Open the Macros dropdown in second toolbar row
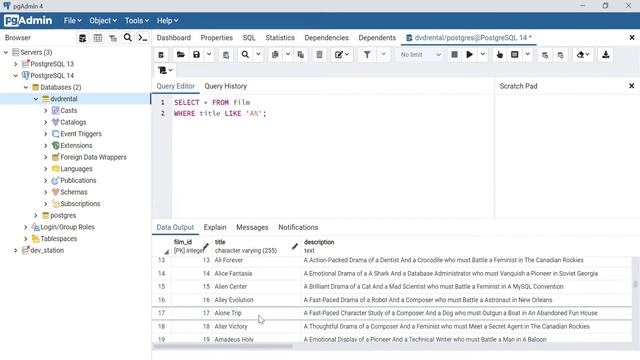Viewport: 640px width, 360px height. click(165, 70)
